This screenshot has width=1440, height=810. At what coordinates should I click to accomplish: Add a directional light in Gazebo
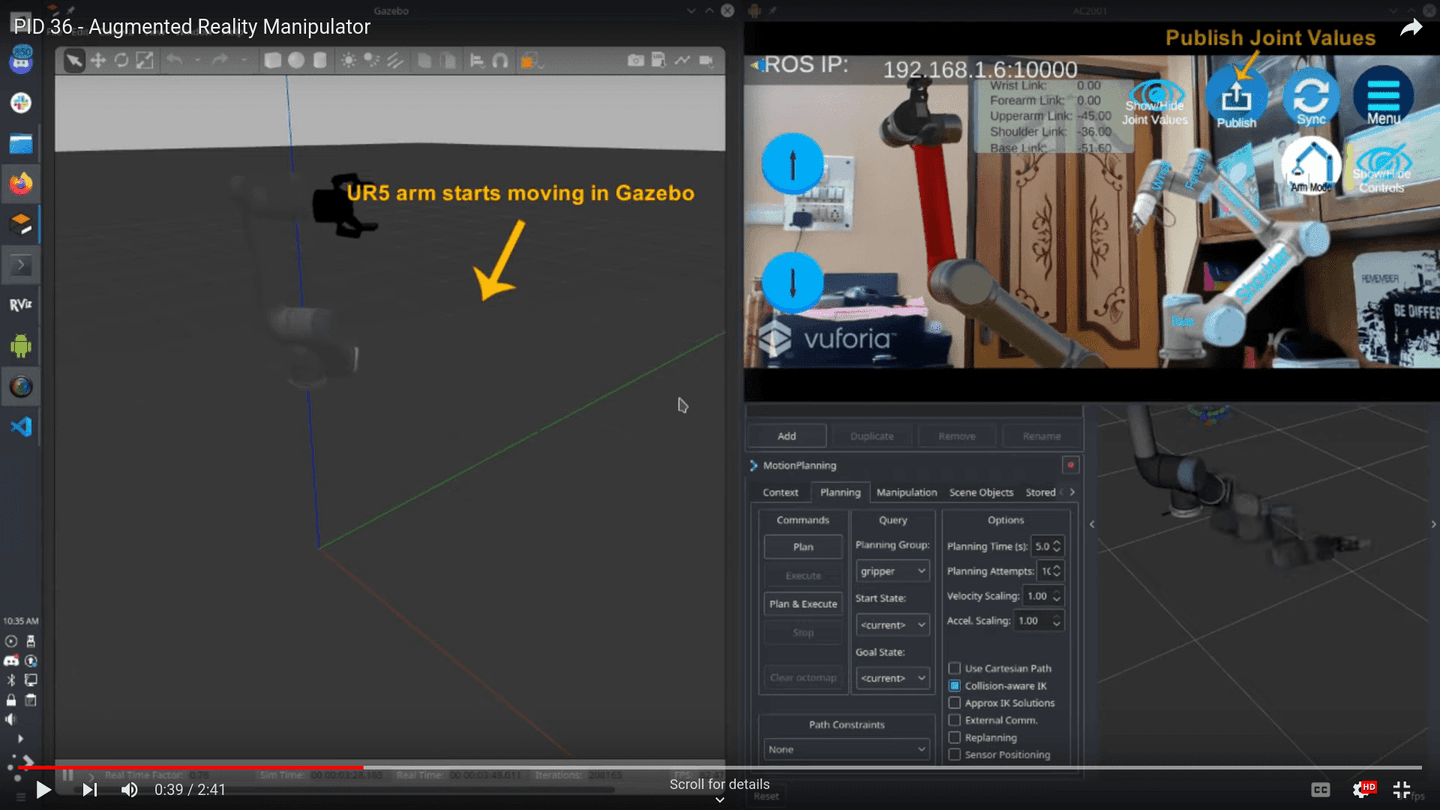tap(395, 61)
